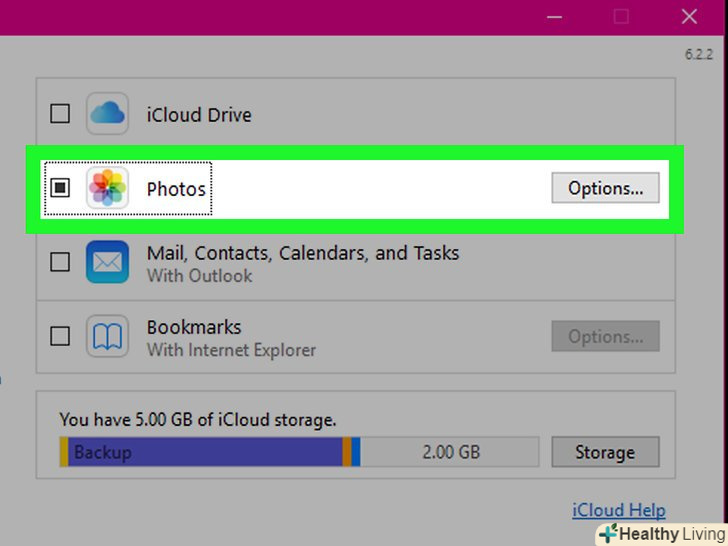Click the iCloud Drive cloud icon

point(107,114)
